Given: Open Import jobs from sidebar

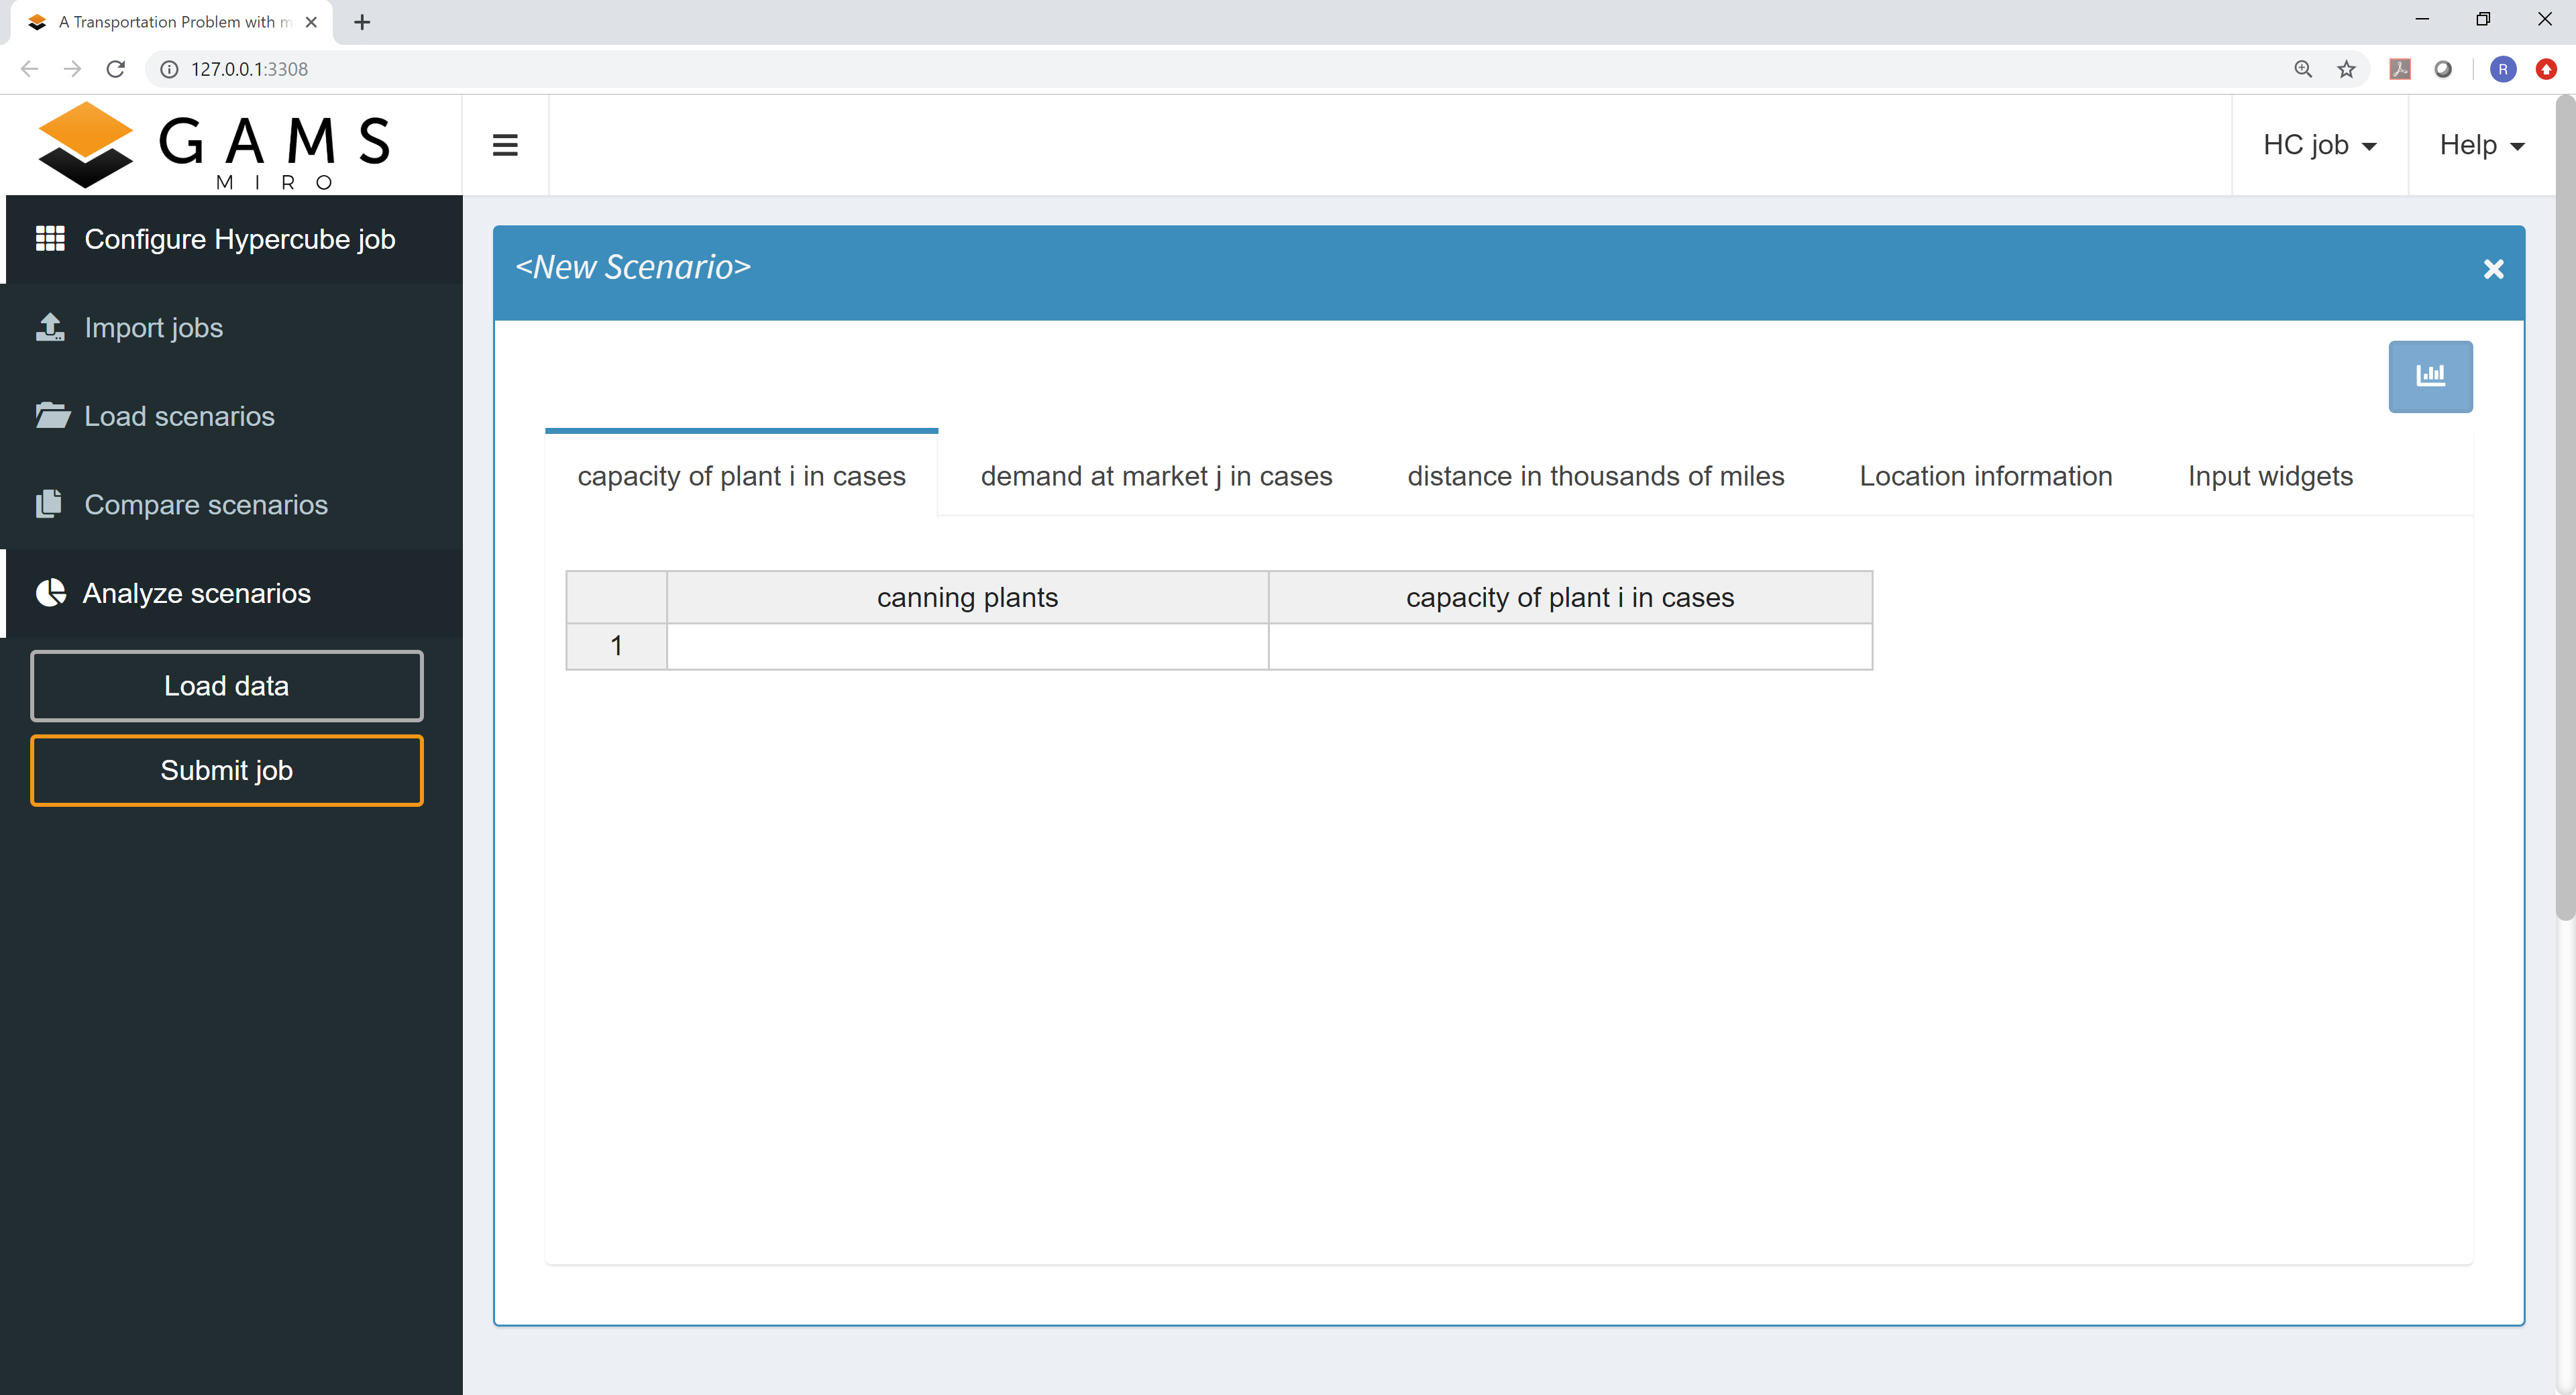Looking at the screenshot, I should 153,328.
